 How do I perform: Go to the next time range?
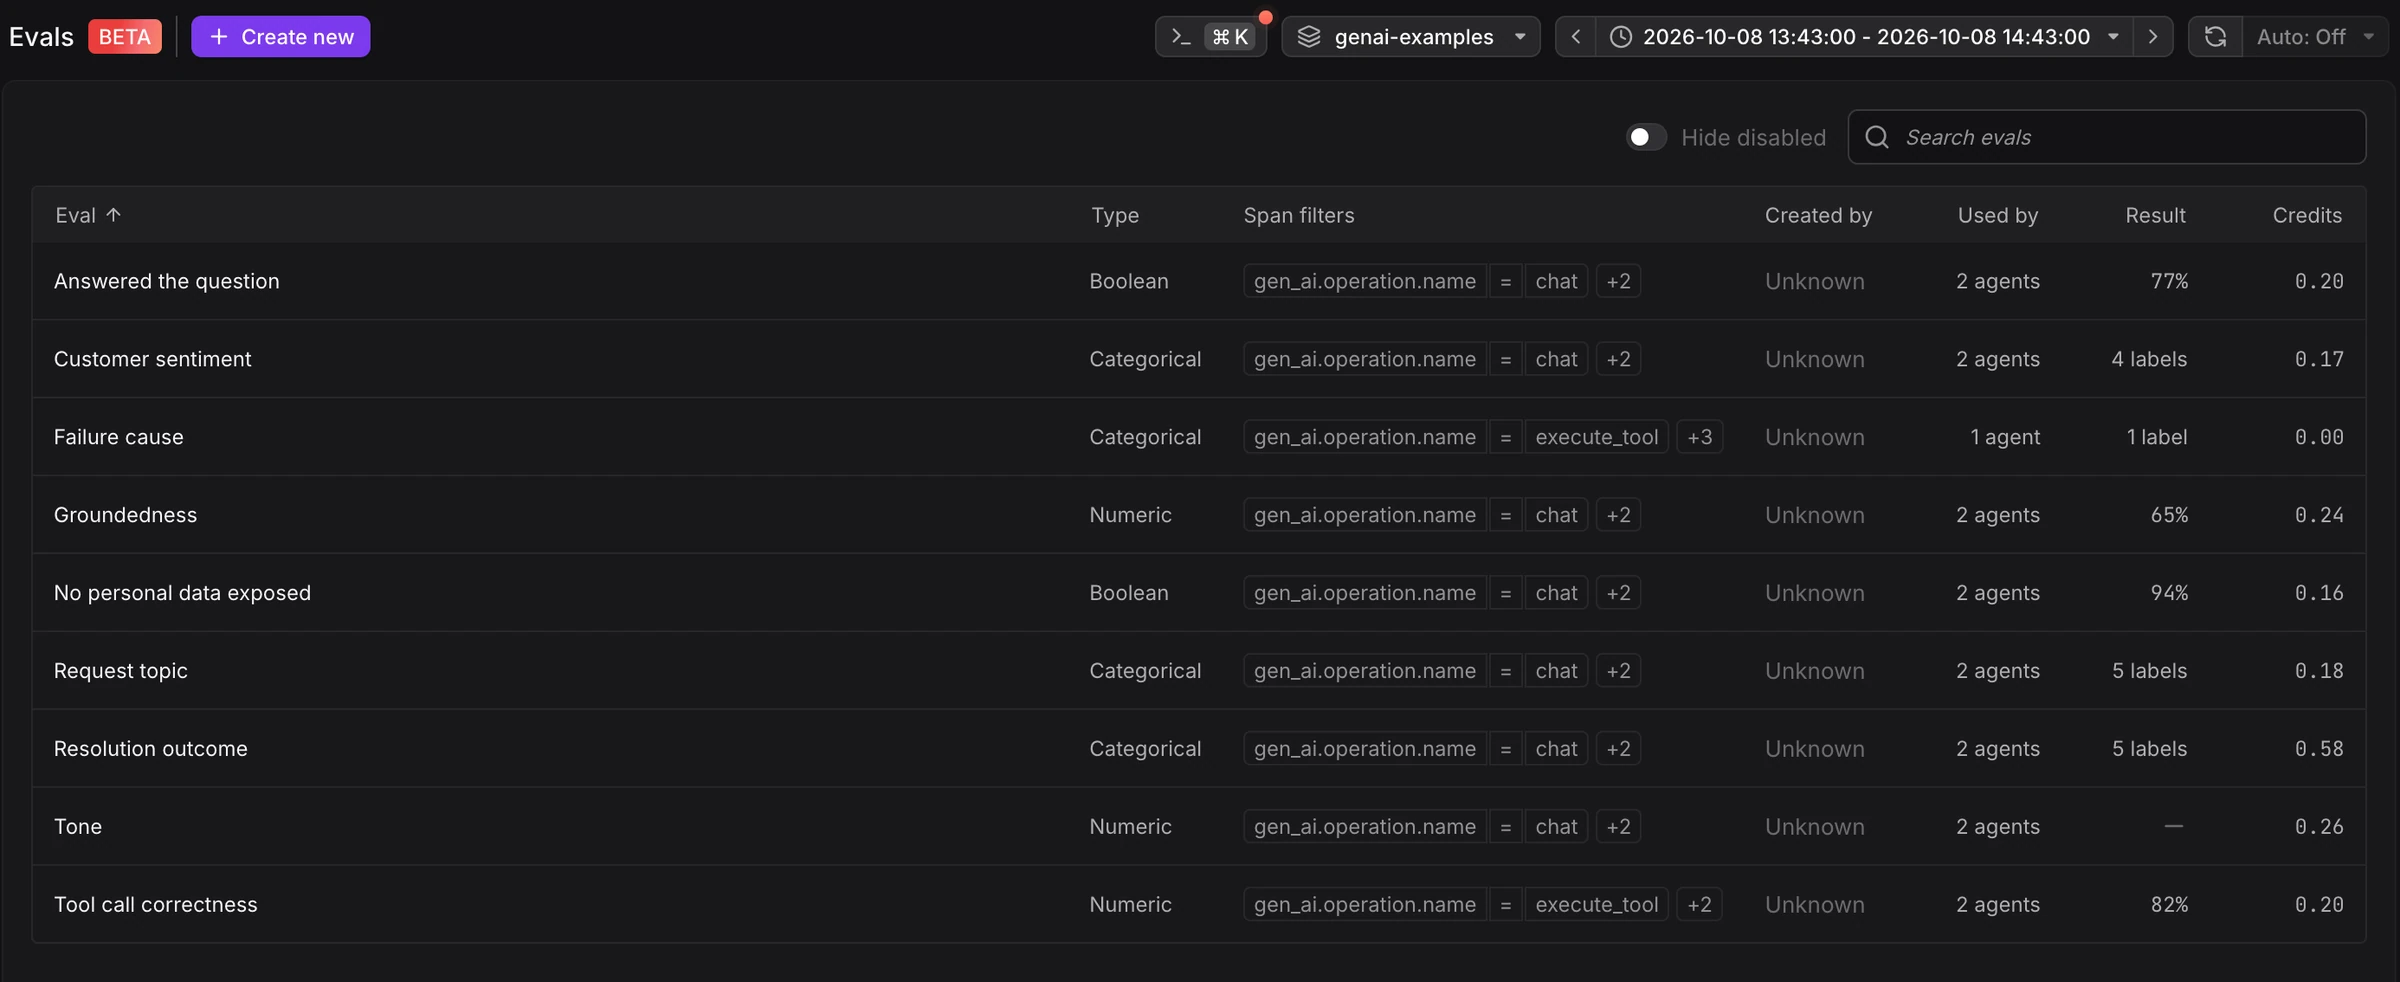2153,37
